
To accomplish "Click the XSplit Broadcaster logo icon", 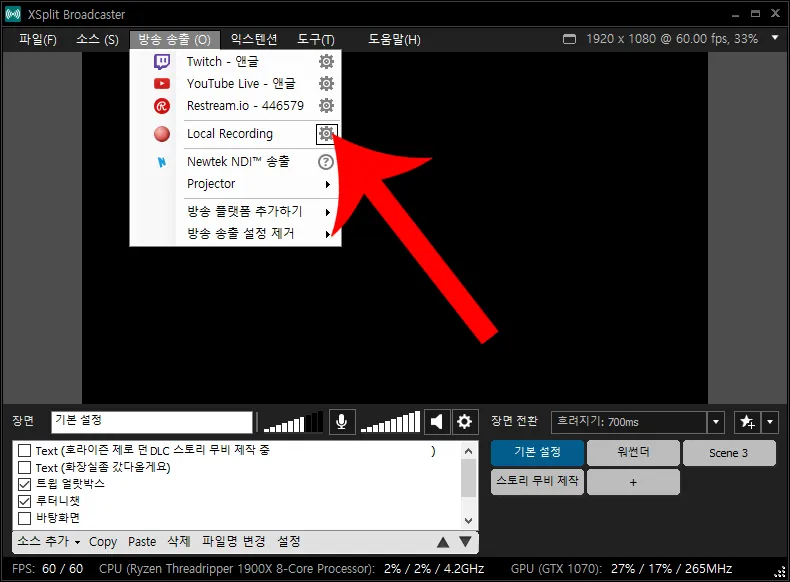I will [x=13, y=14].
